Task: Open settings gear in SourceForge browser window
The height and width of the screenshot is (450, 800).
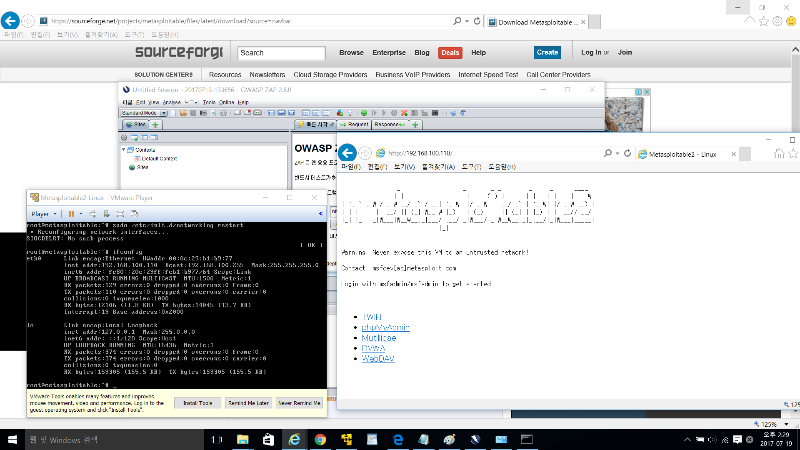Action: click(x=777, y=21)
